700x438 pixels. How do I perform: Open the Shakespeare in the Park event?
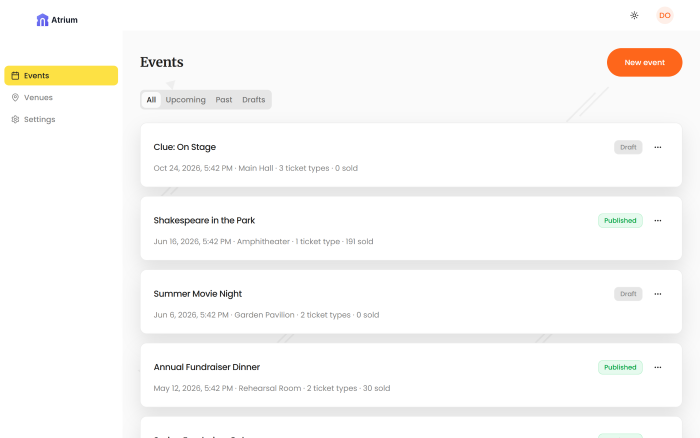pos(212,220)
